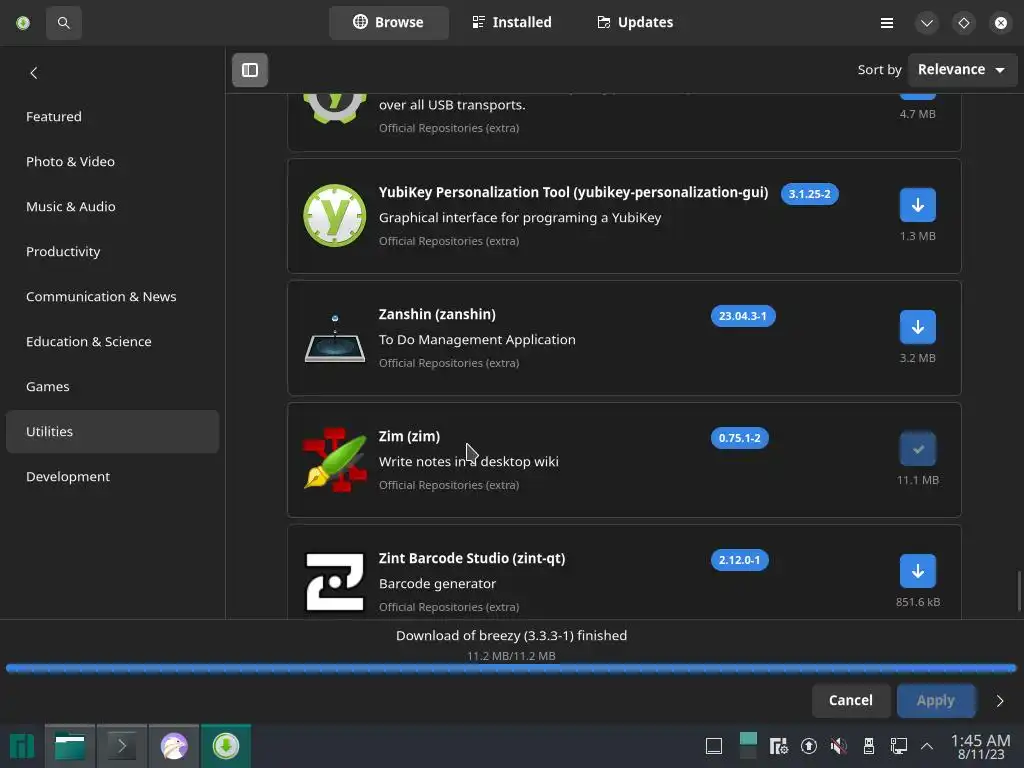Click the updates notifier tray icon
This screenshot has width=1024, height=768.
[808, 746]
